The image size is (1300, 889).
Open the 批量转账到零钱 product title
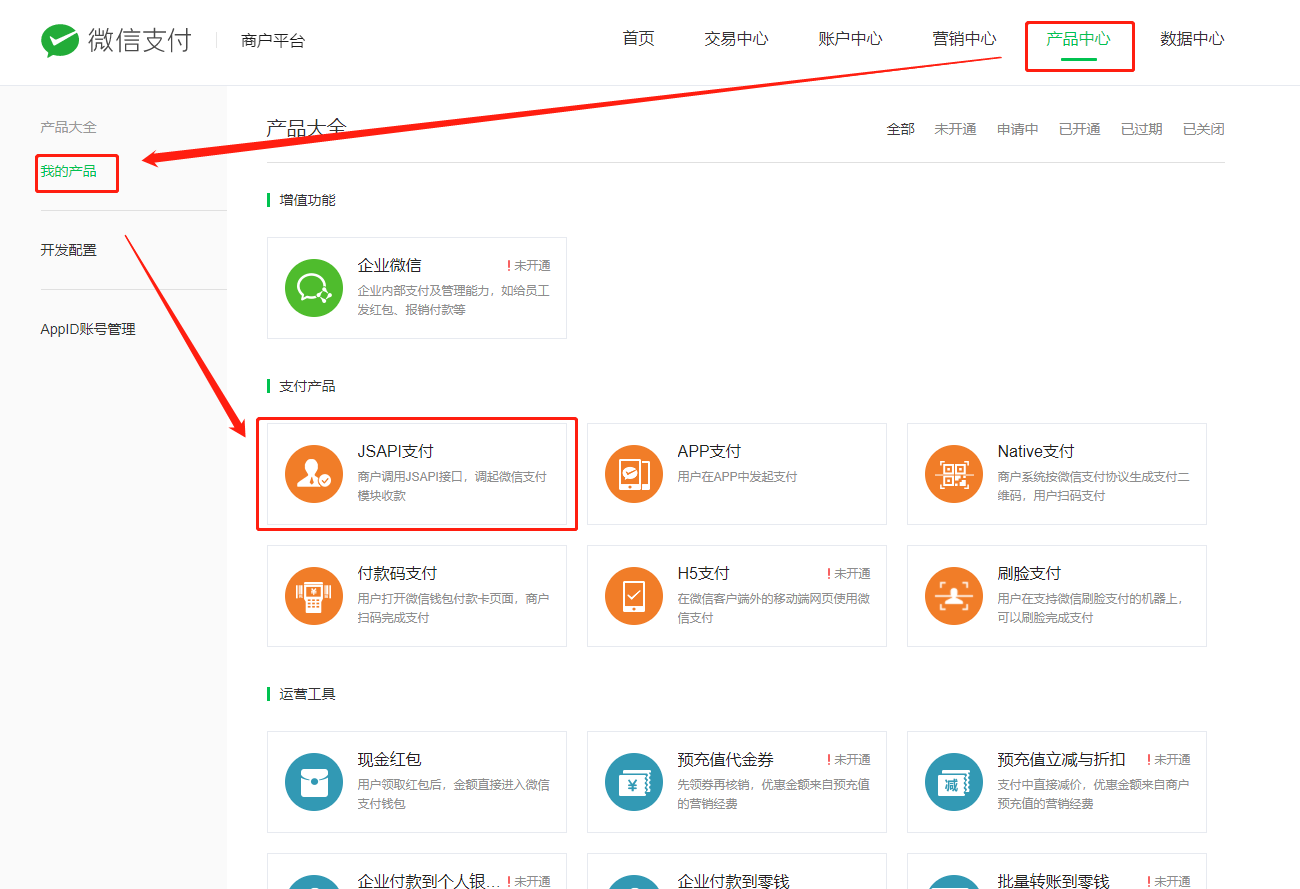click(x=1053, y=881)
